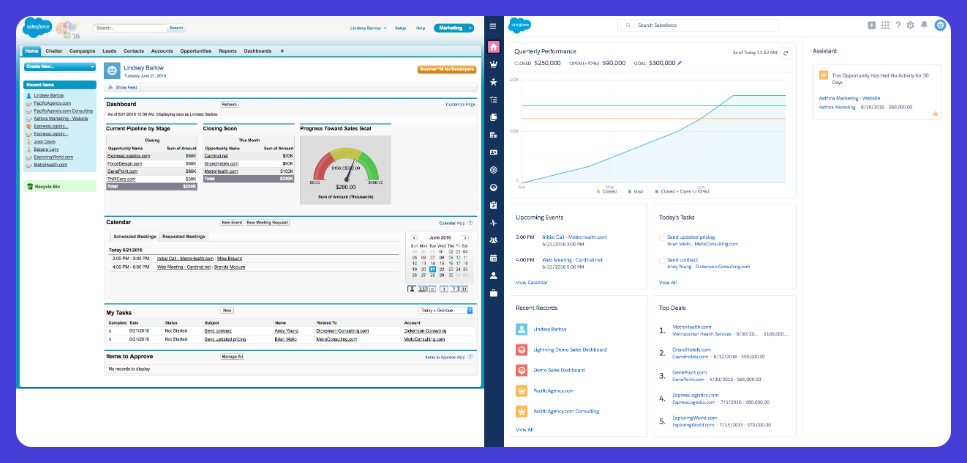Open Files icon in Lightning sidebar
Image resolution: width=967 pixels, height=463 pixels.
(493, 117)
